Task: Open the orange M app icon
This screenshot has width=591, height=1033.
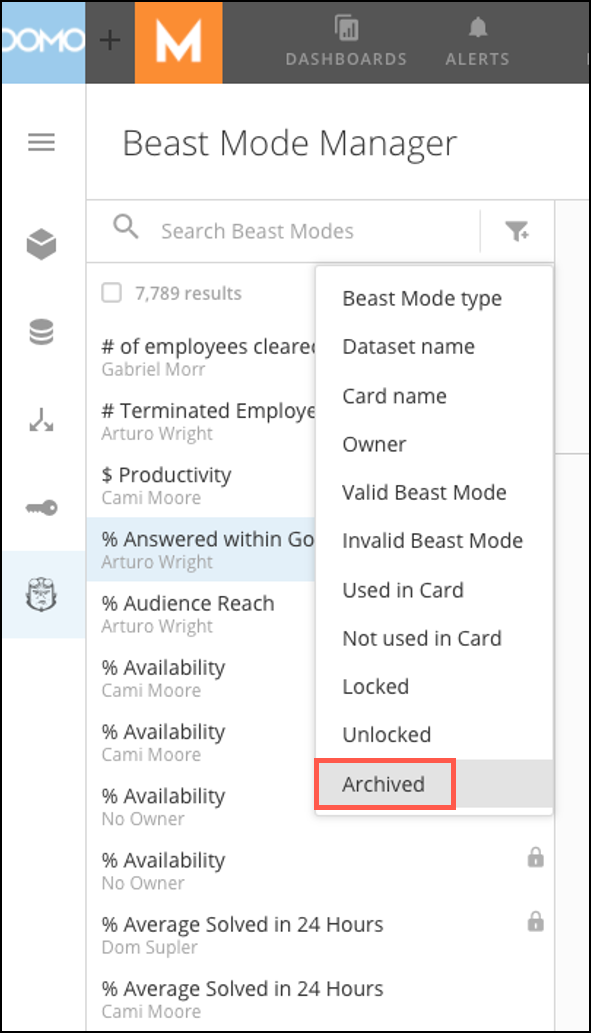Action: 179,42
